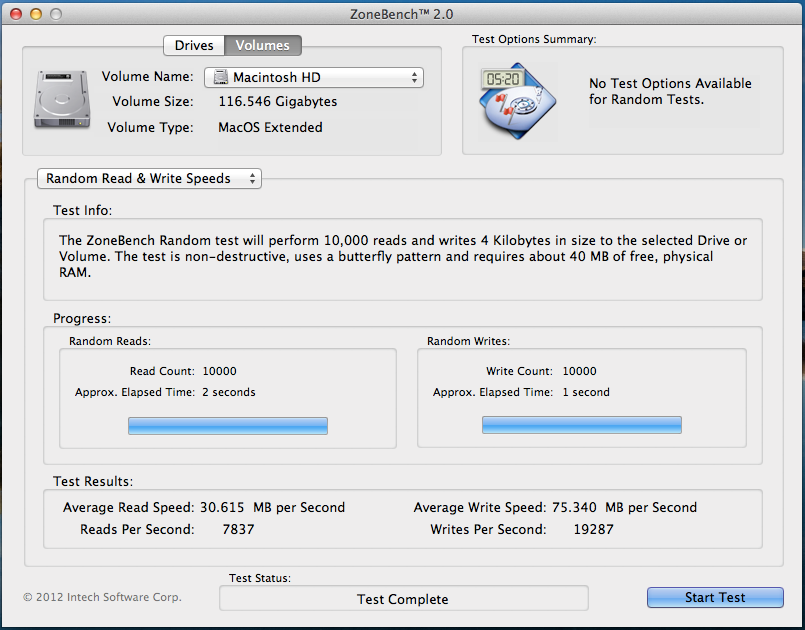Switch to the Drives tab
The image size is (805, 630).
click(x=194, y=45)
